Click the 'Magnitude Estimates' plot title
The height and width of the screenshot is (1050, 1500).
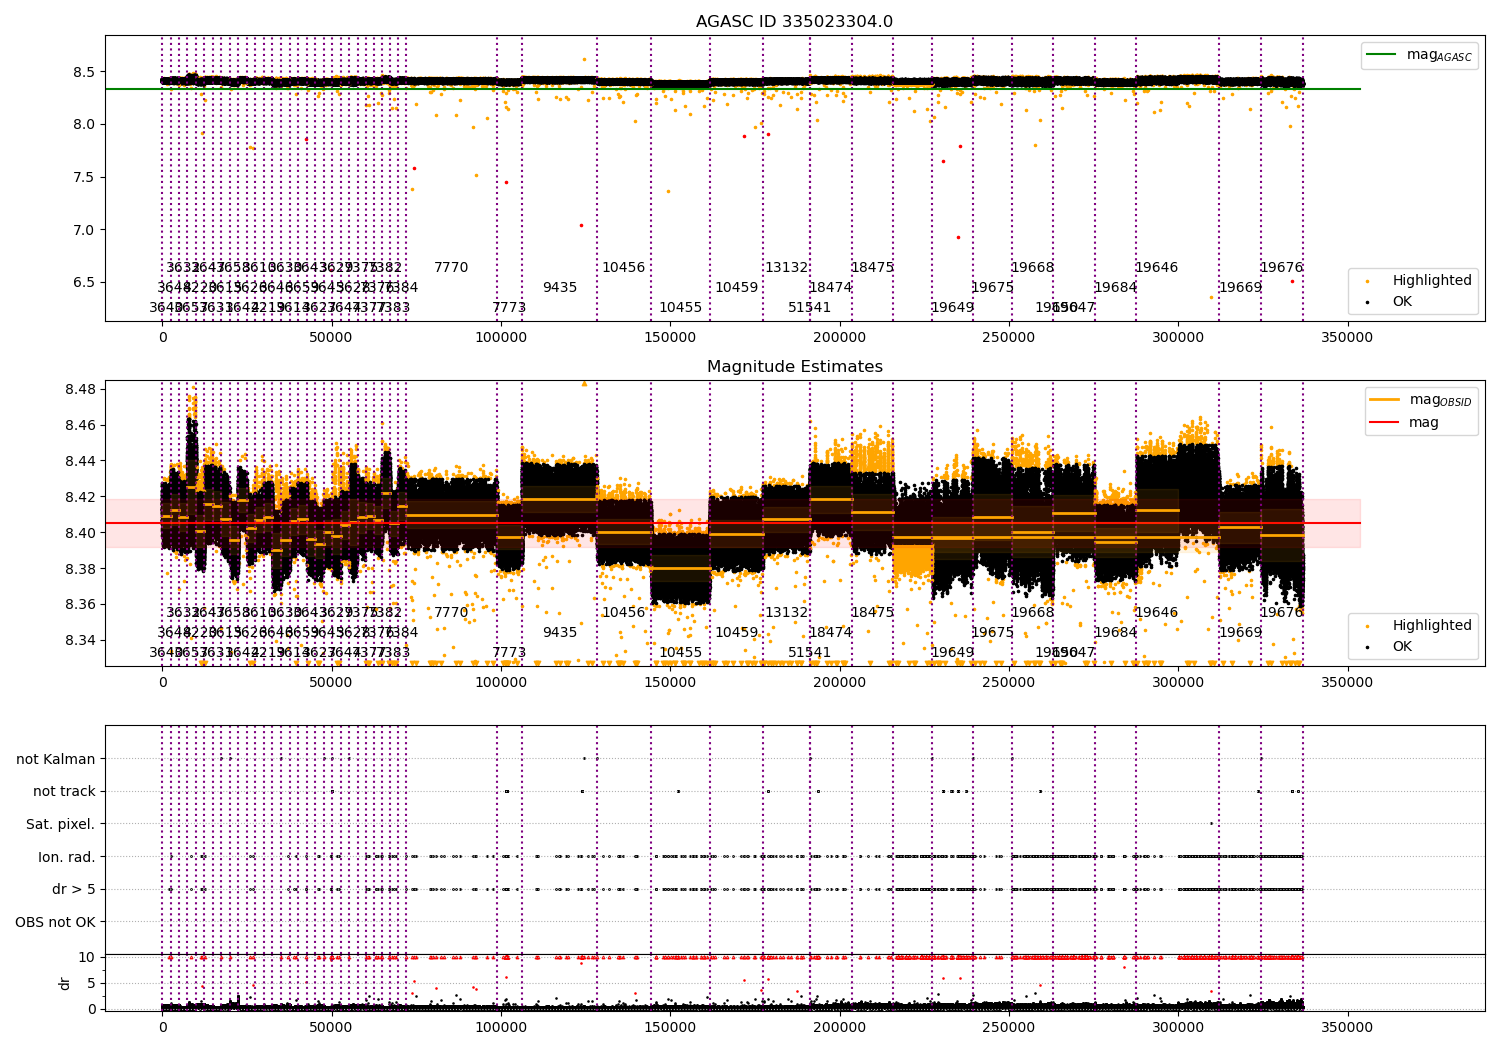point(794,367)
